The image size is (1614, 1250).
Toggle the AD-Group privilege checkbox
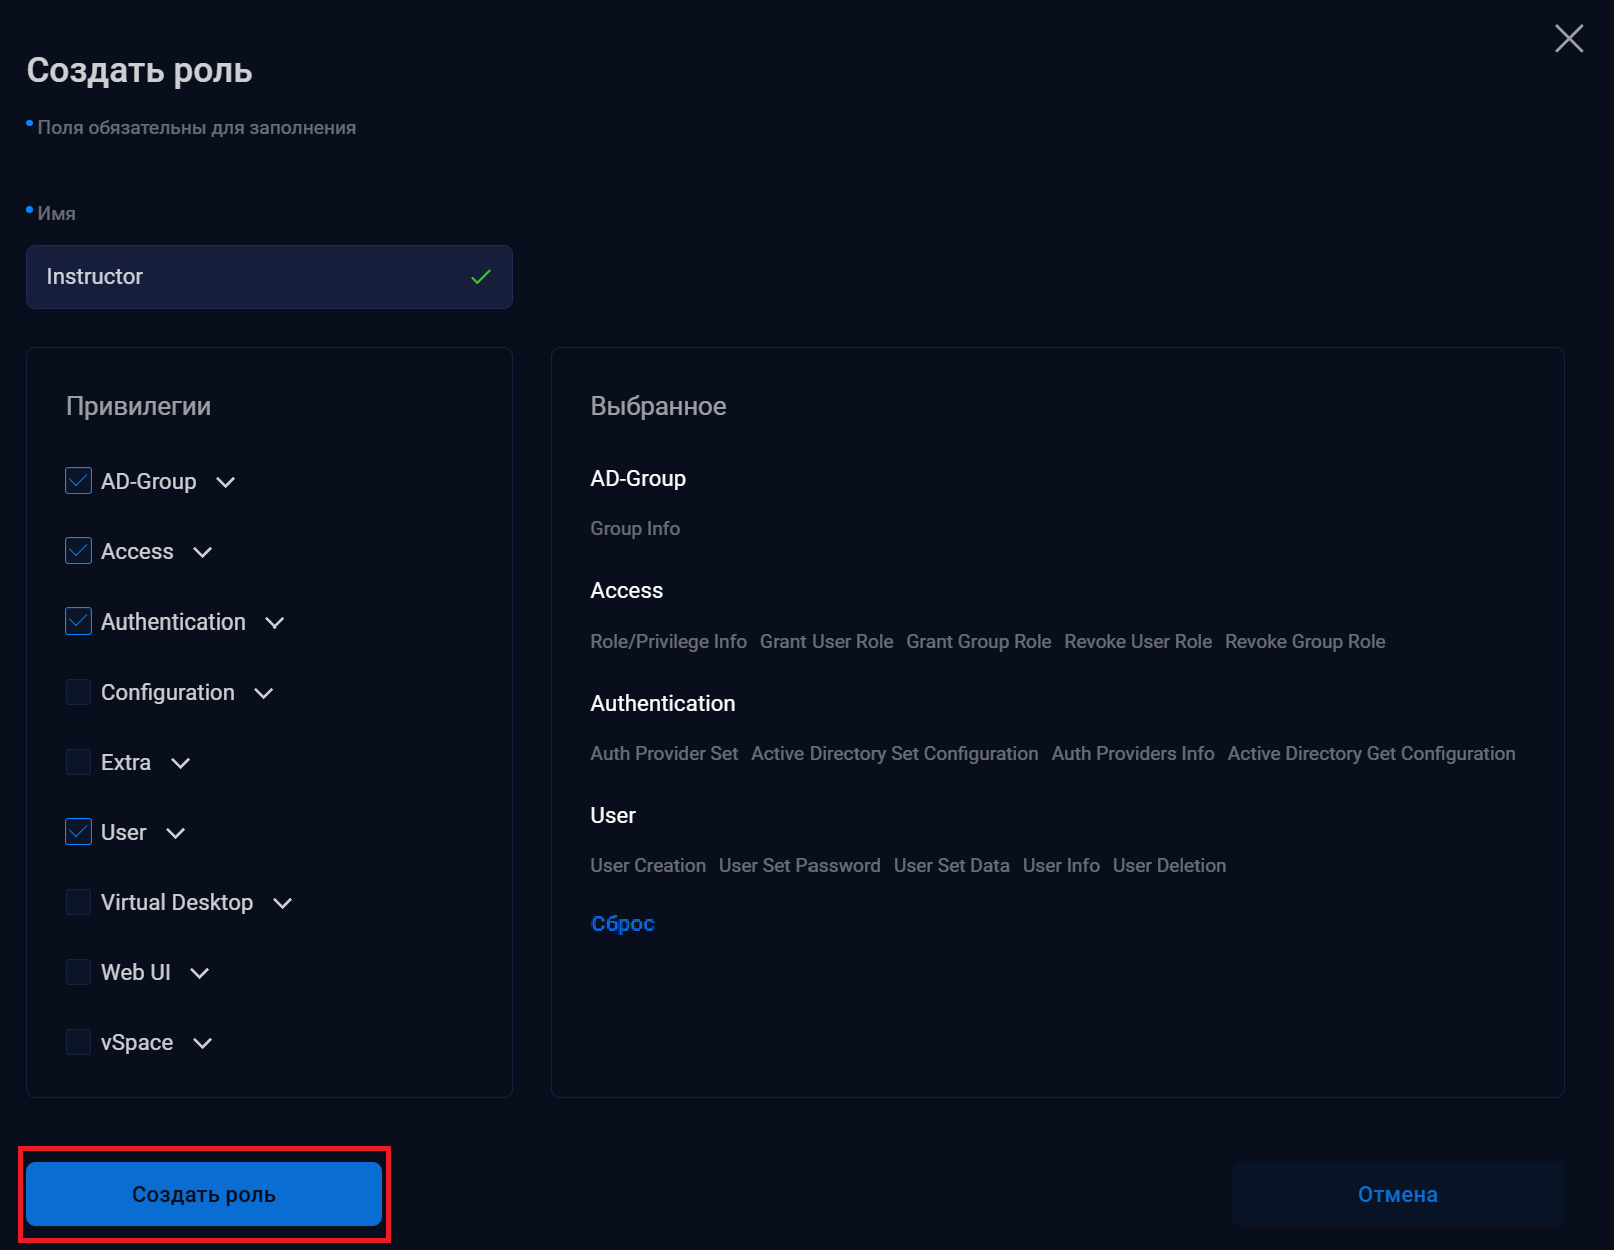[78, 481]
